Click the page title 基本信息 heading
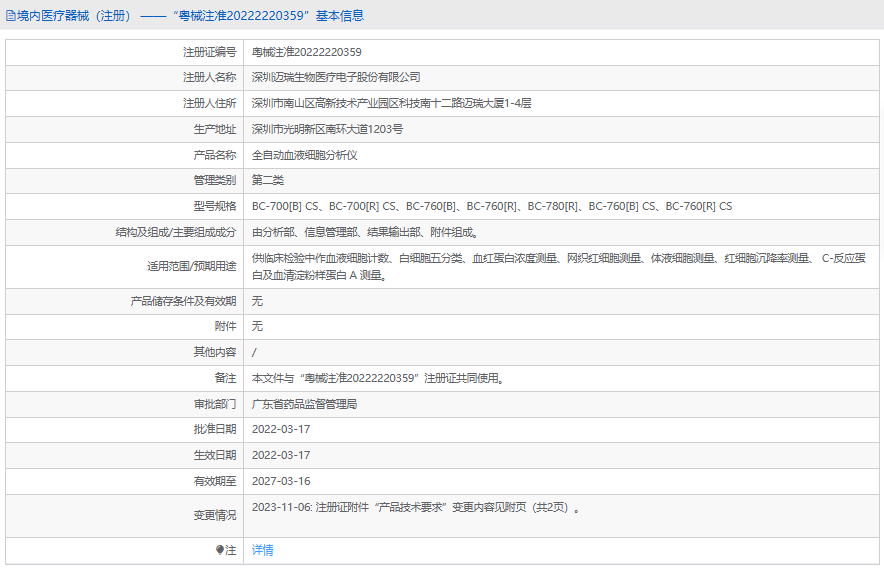This screenshot has height=571, width=884. 340,16
